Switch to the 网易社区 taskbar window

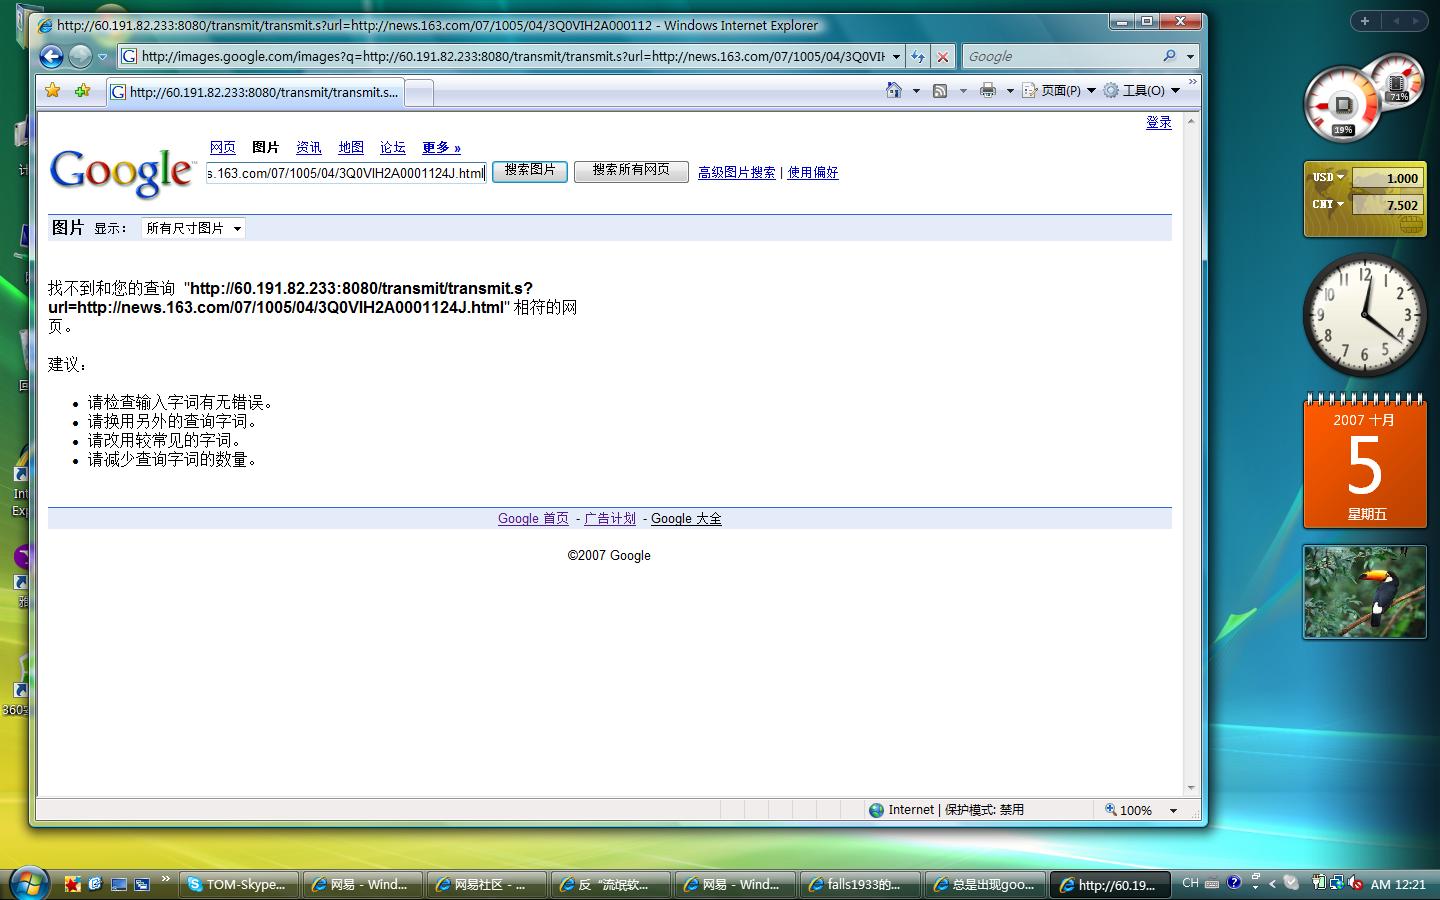(x=486, y=885)
